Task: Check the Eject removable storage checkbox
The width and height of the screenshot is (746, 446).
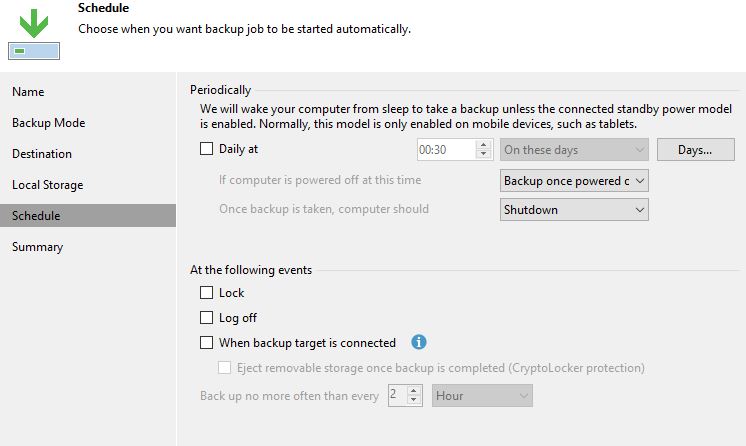Action: [x=225, y=368]
